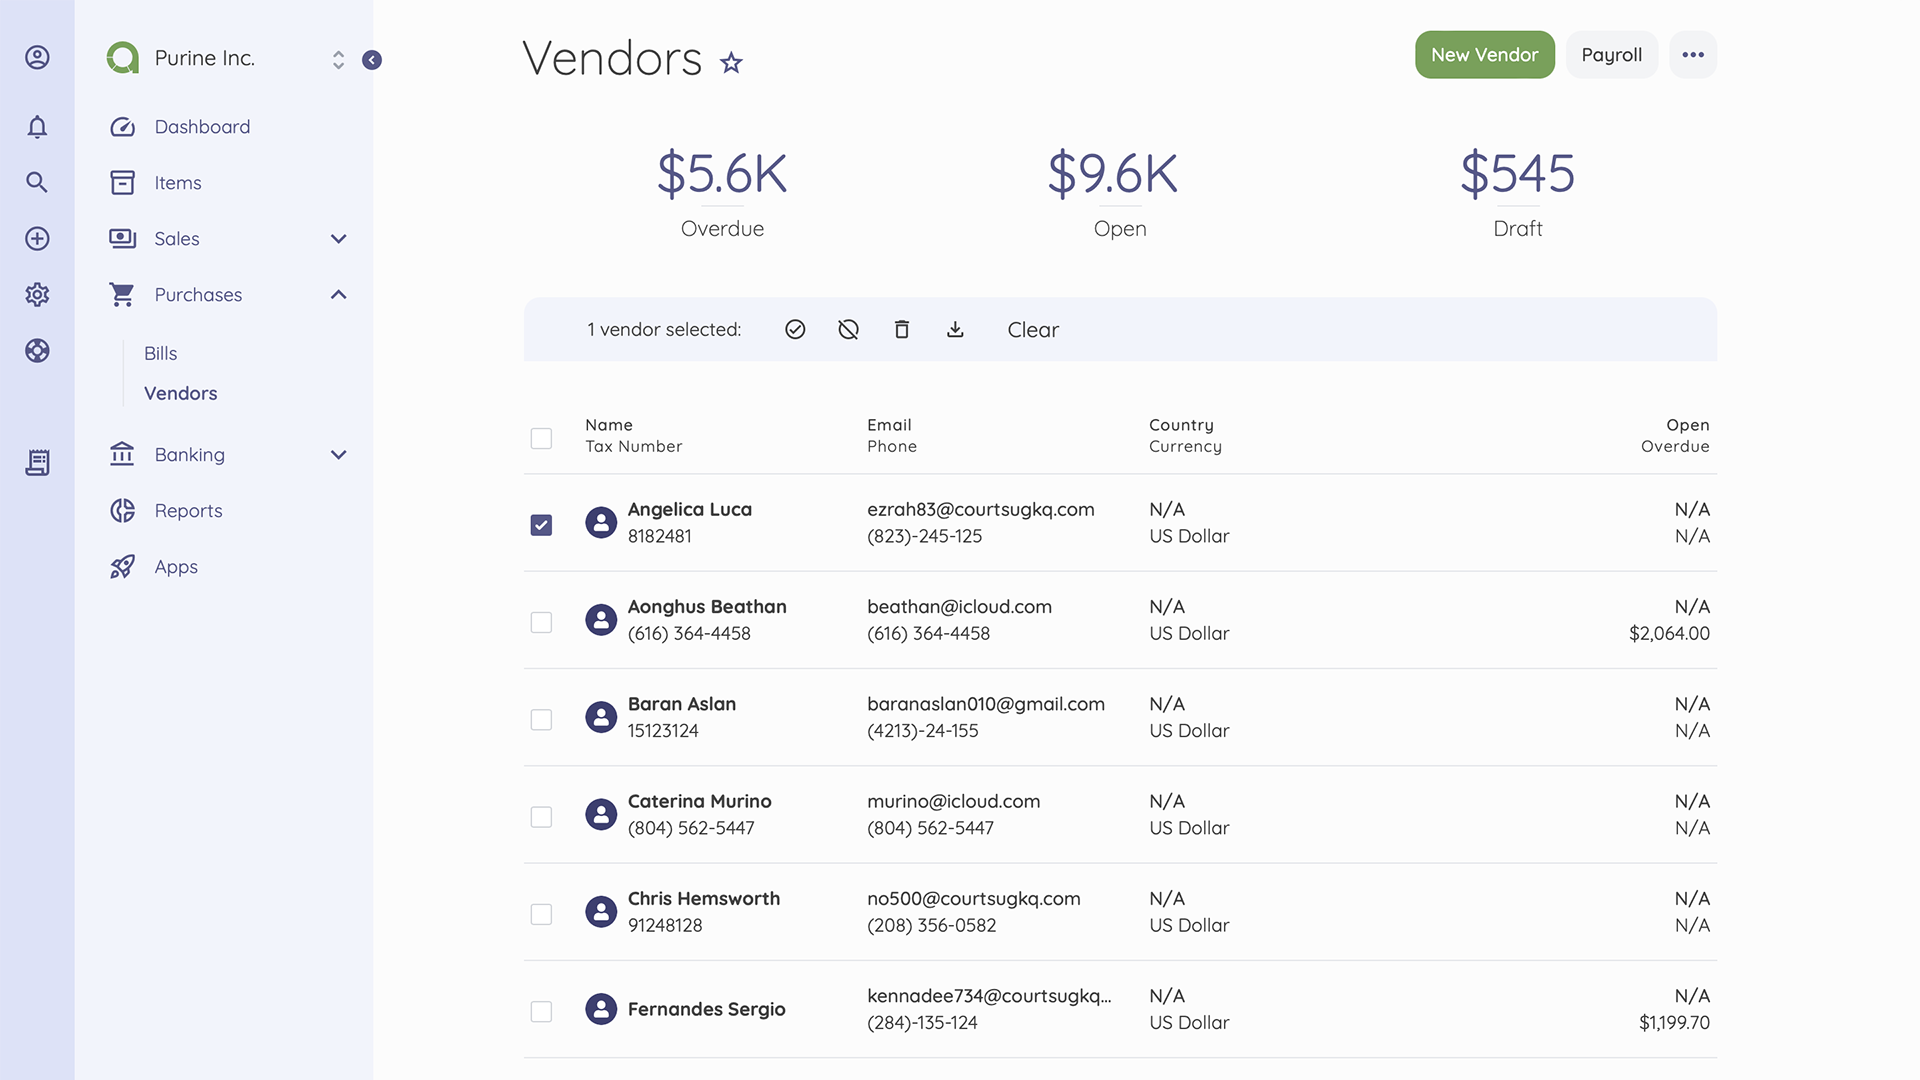Click the plus quick-create icon
This screenshot has width=1920, height=1080.
(x=37, y=238)
